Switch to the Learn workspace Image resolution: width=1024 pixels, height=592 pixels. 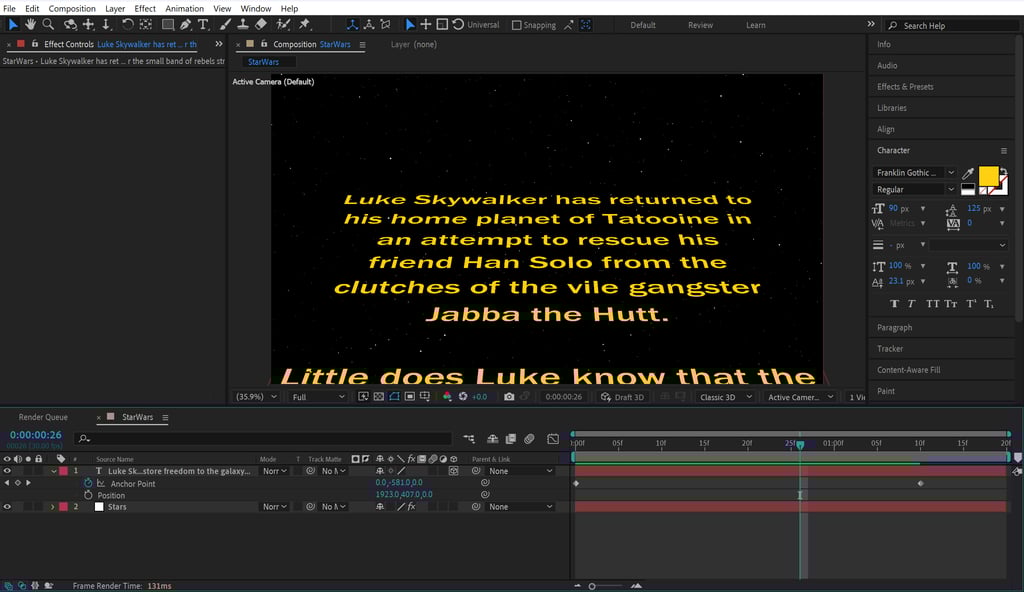[x=756, y=25]
